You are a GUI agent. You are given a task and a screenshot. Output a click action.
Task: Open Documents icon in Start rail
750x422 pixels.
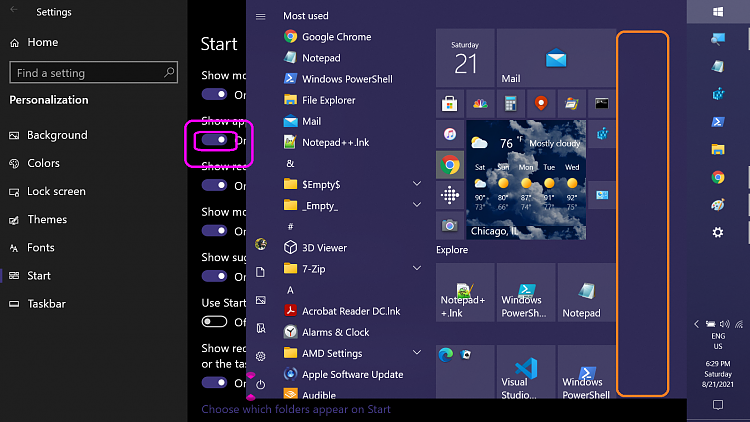pos(261,272)
